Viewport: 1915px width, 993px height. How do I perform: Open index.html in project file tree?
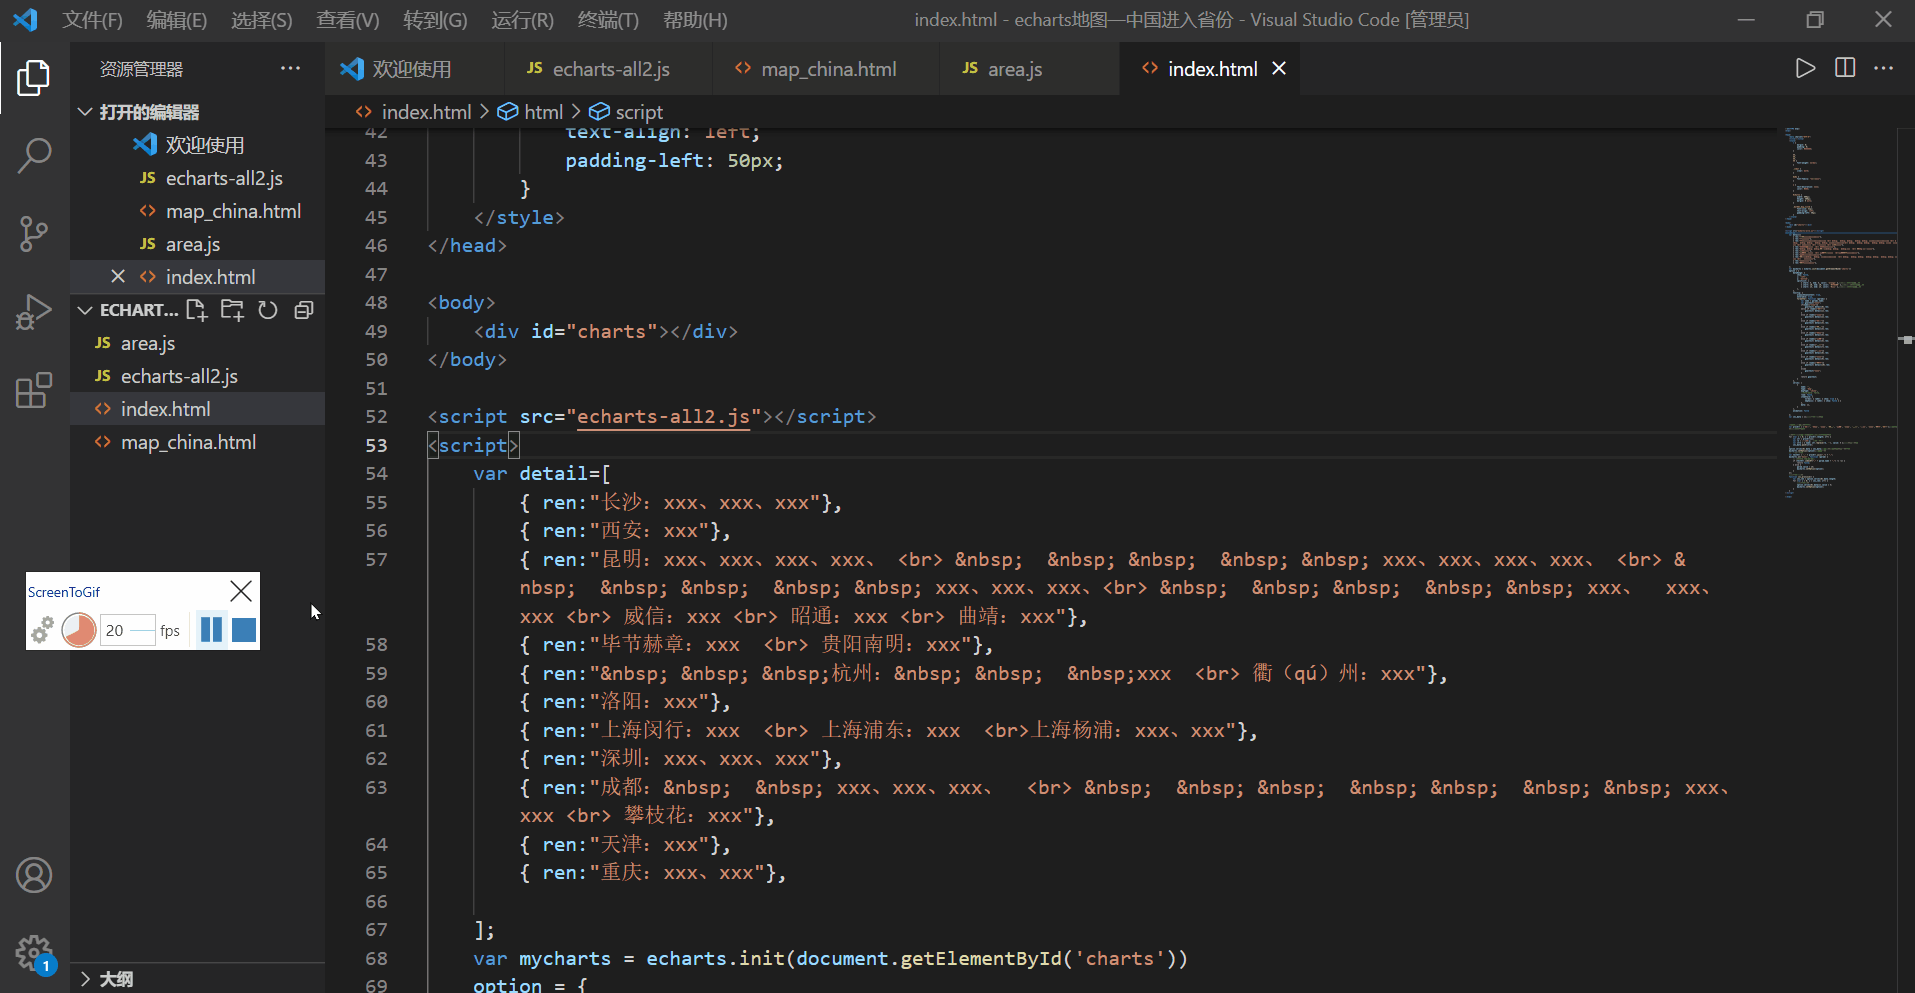coord(198,409)
